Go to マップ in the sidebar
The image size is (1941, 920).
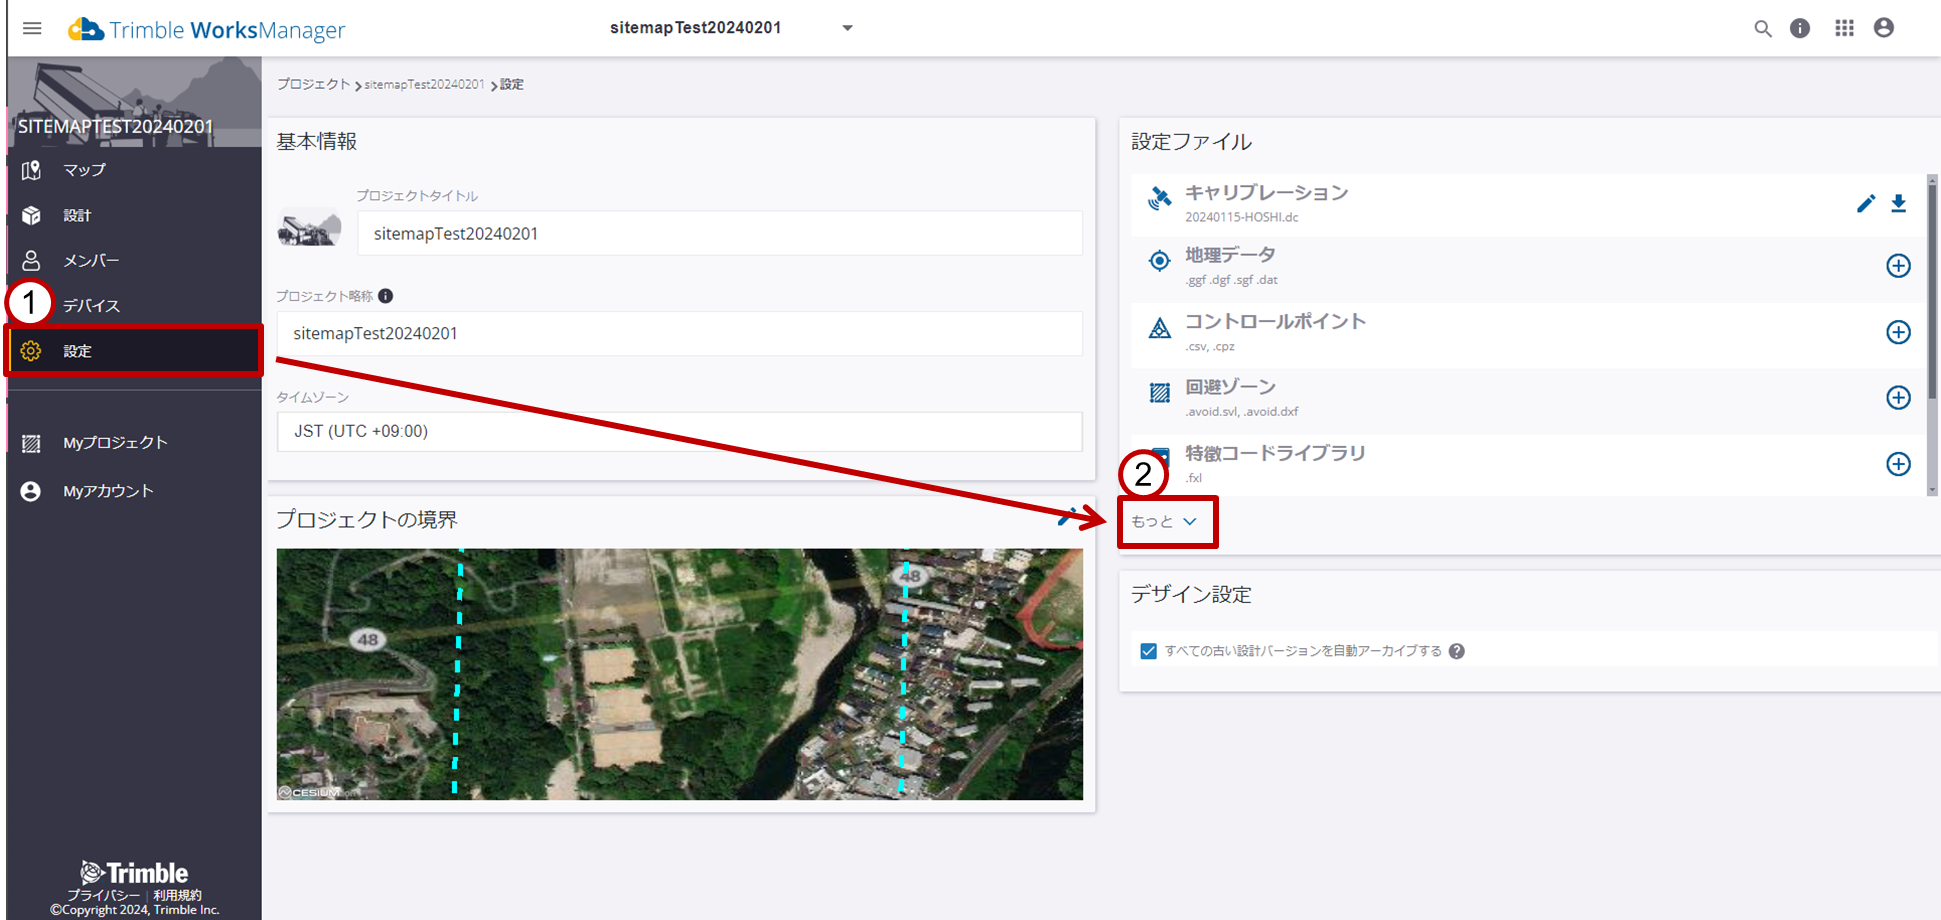click(x=84, y=170)
